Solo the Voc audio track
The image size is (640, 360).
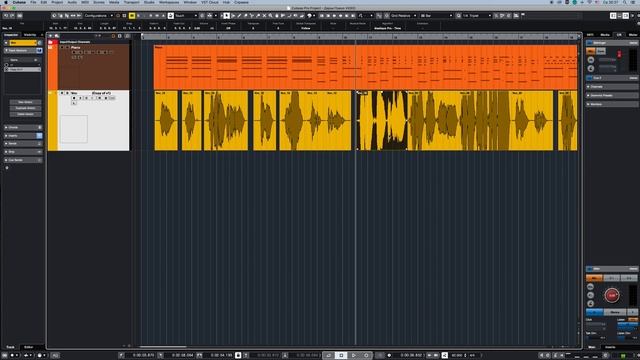(x=67, y=93)
